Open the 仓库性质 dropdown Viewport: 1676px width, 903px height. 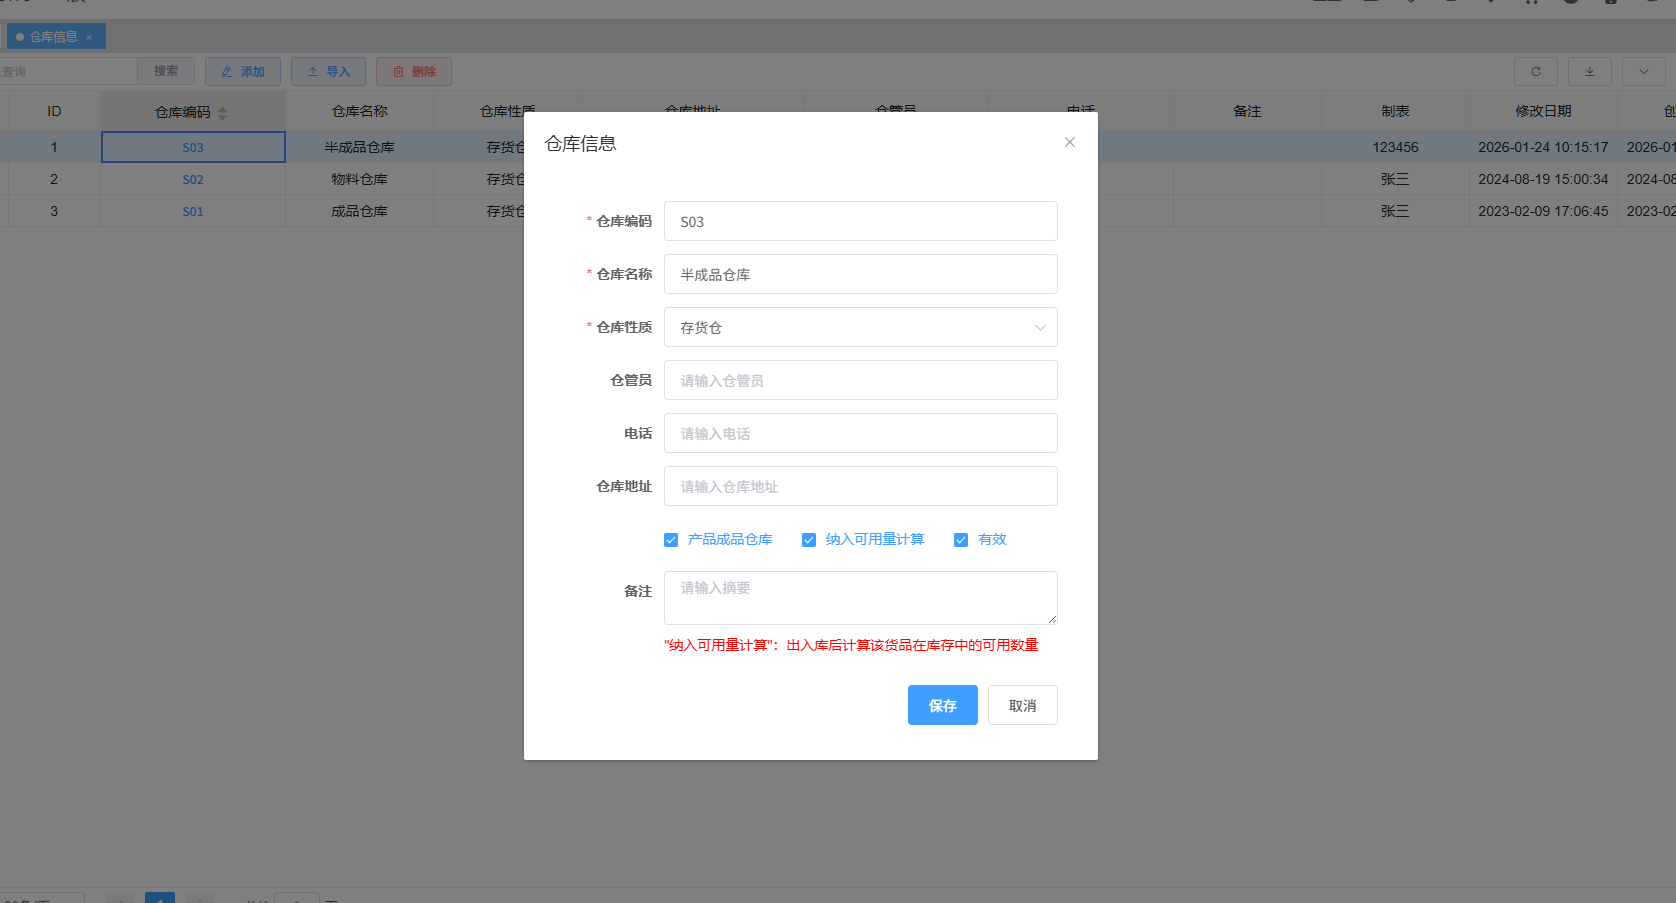[860, 327]
